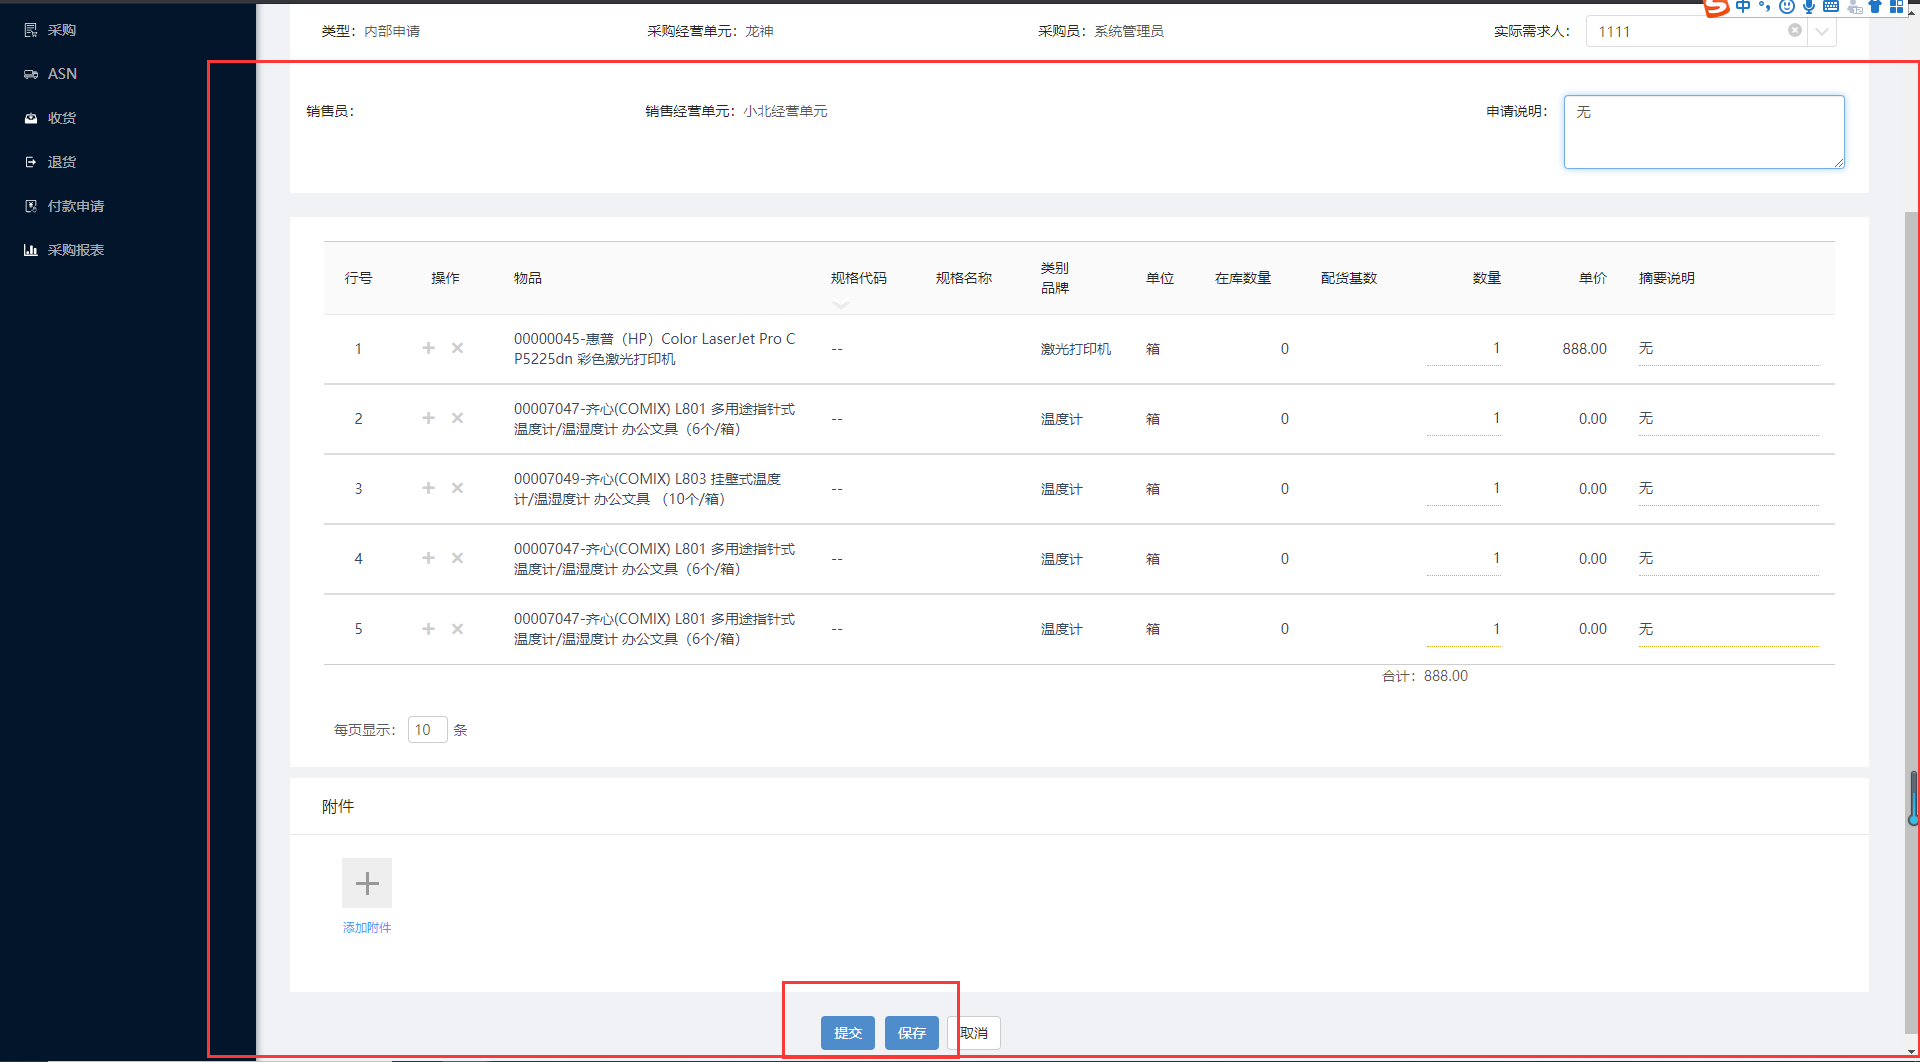Click the 小北经营单元 value text
Screen dimensions: 1920x1062
[x=785, y=111]
